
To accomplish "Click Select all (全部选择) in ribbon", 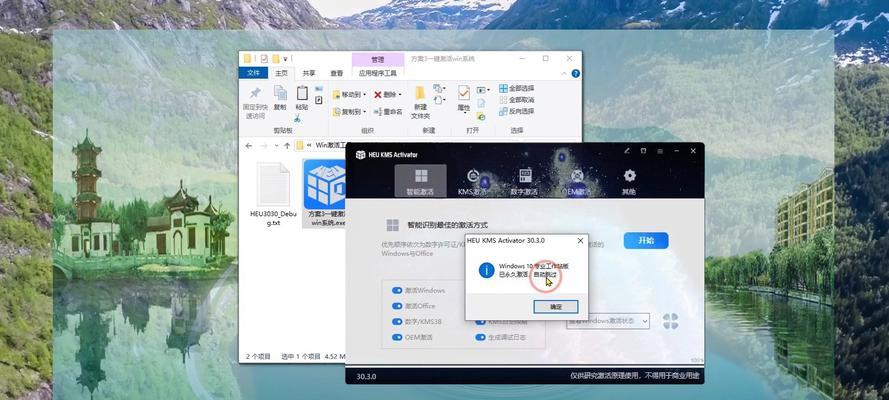I will (x=517, y=88).
